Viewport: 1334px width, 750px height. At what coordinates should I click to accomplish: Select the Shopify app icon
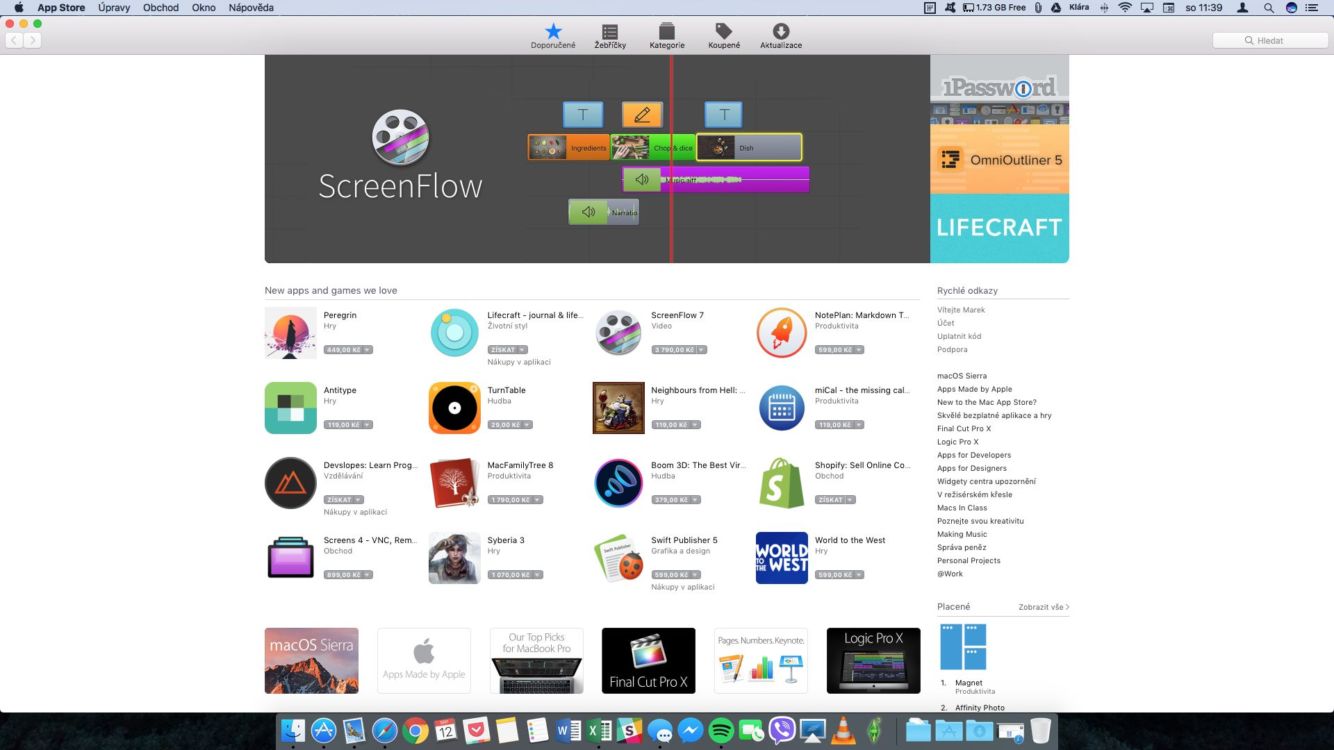click(x=781, y=483)
